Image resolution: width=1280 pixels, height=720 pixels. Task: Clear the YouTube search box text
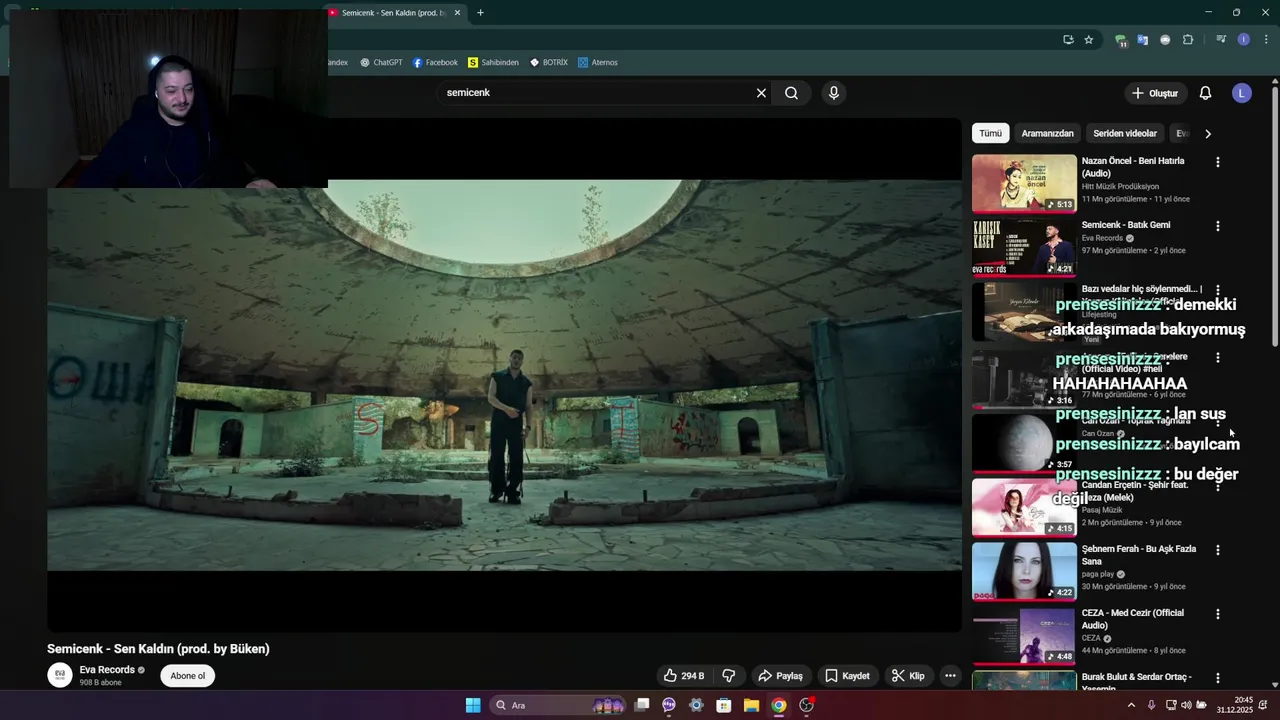pos(761,93)
